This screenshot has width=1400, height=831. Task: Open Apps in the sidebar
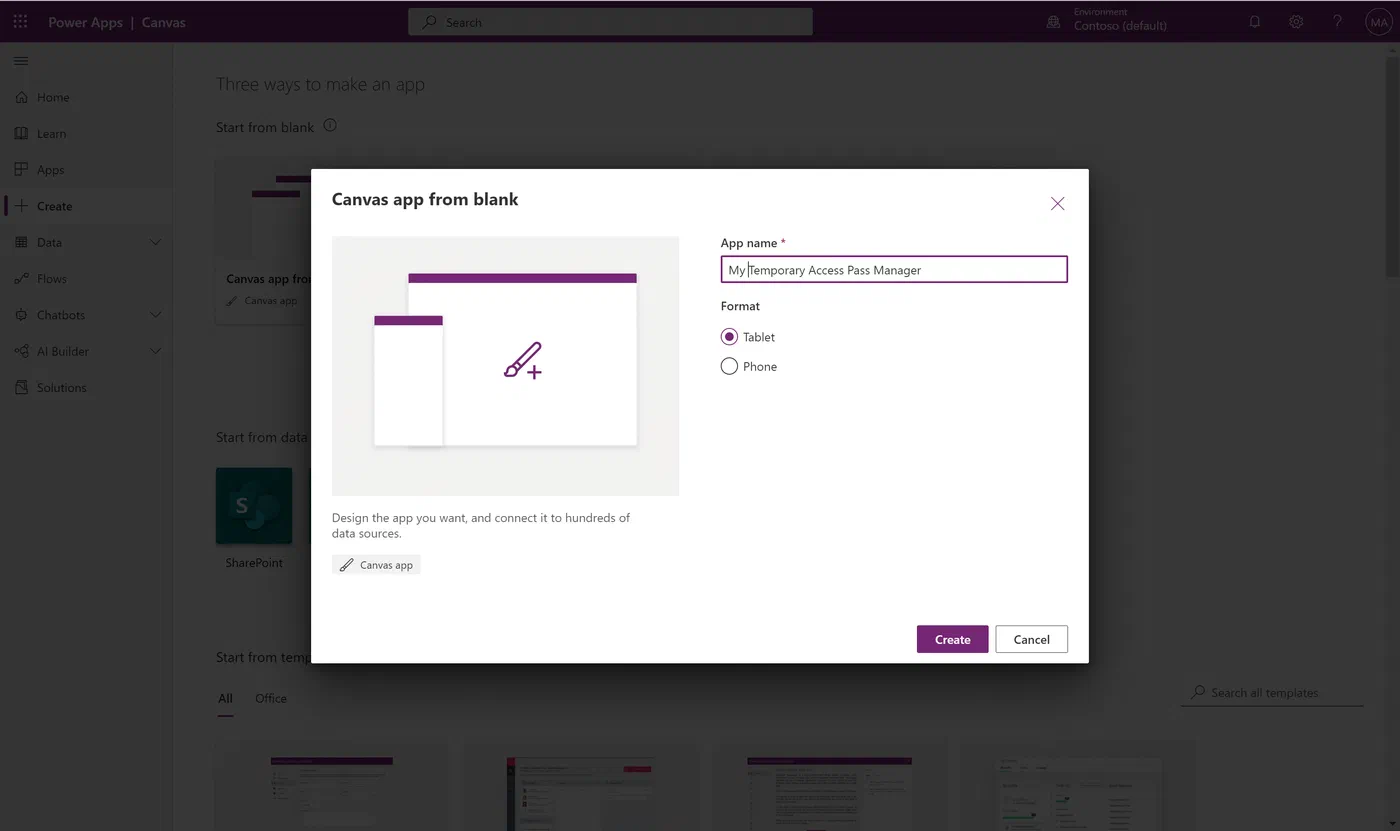click(86, 169)
